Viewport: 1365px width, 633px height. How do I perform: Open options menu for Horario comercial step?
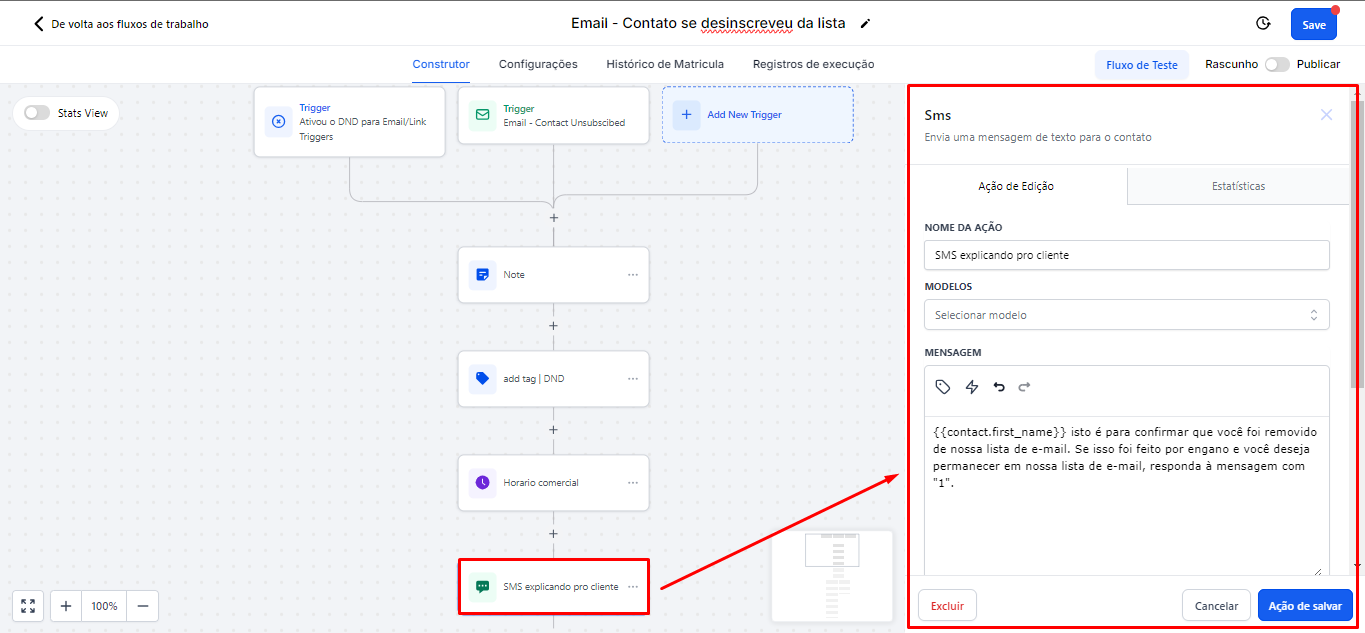[632, 483]
